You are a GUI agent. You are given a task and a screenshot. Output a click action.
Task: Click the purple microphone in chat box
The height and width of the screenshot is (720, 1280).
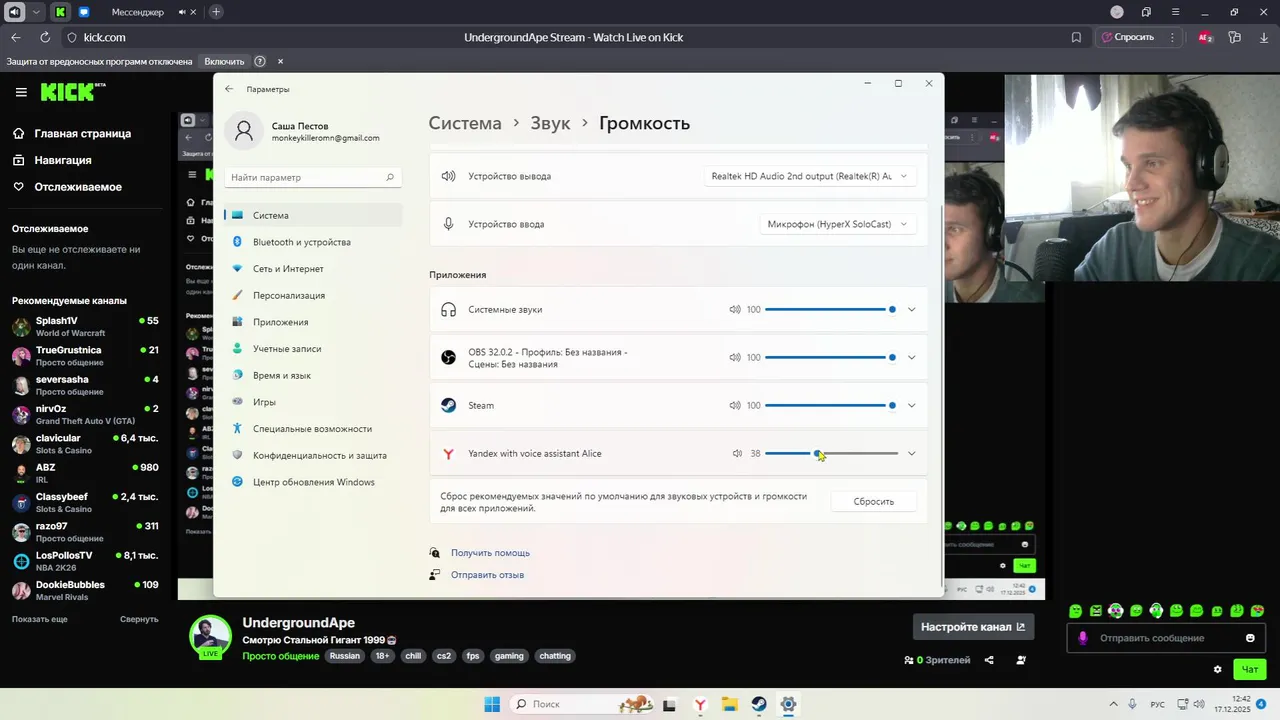point(1083,638)
